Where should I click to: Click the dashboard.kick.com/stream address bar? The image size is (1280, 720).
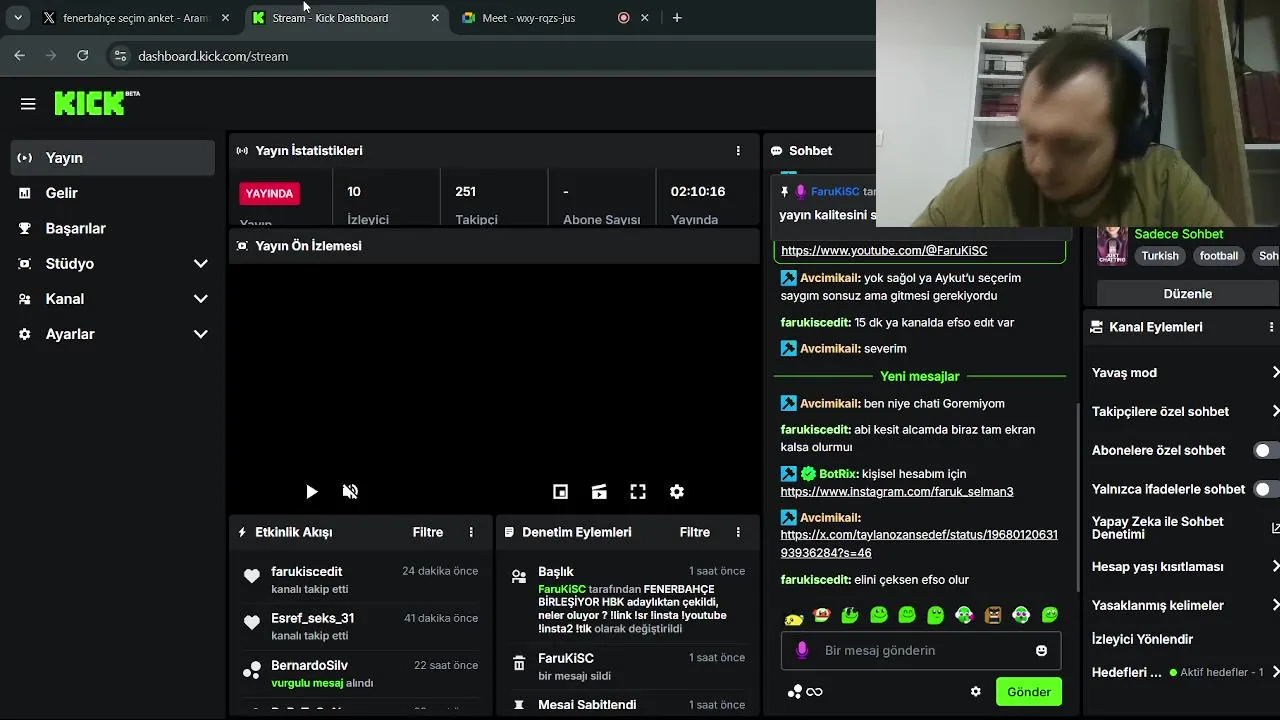(213, 56)
